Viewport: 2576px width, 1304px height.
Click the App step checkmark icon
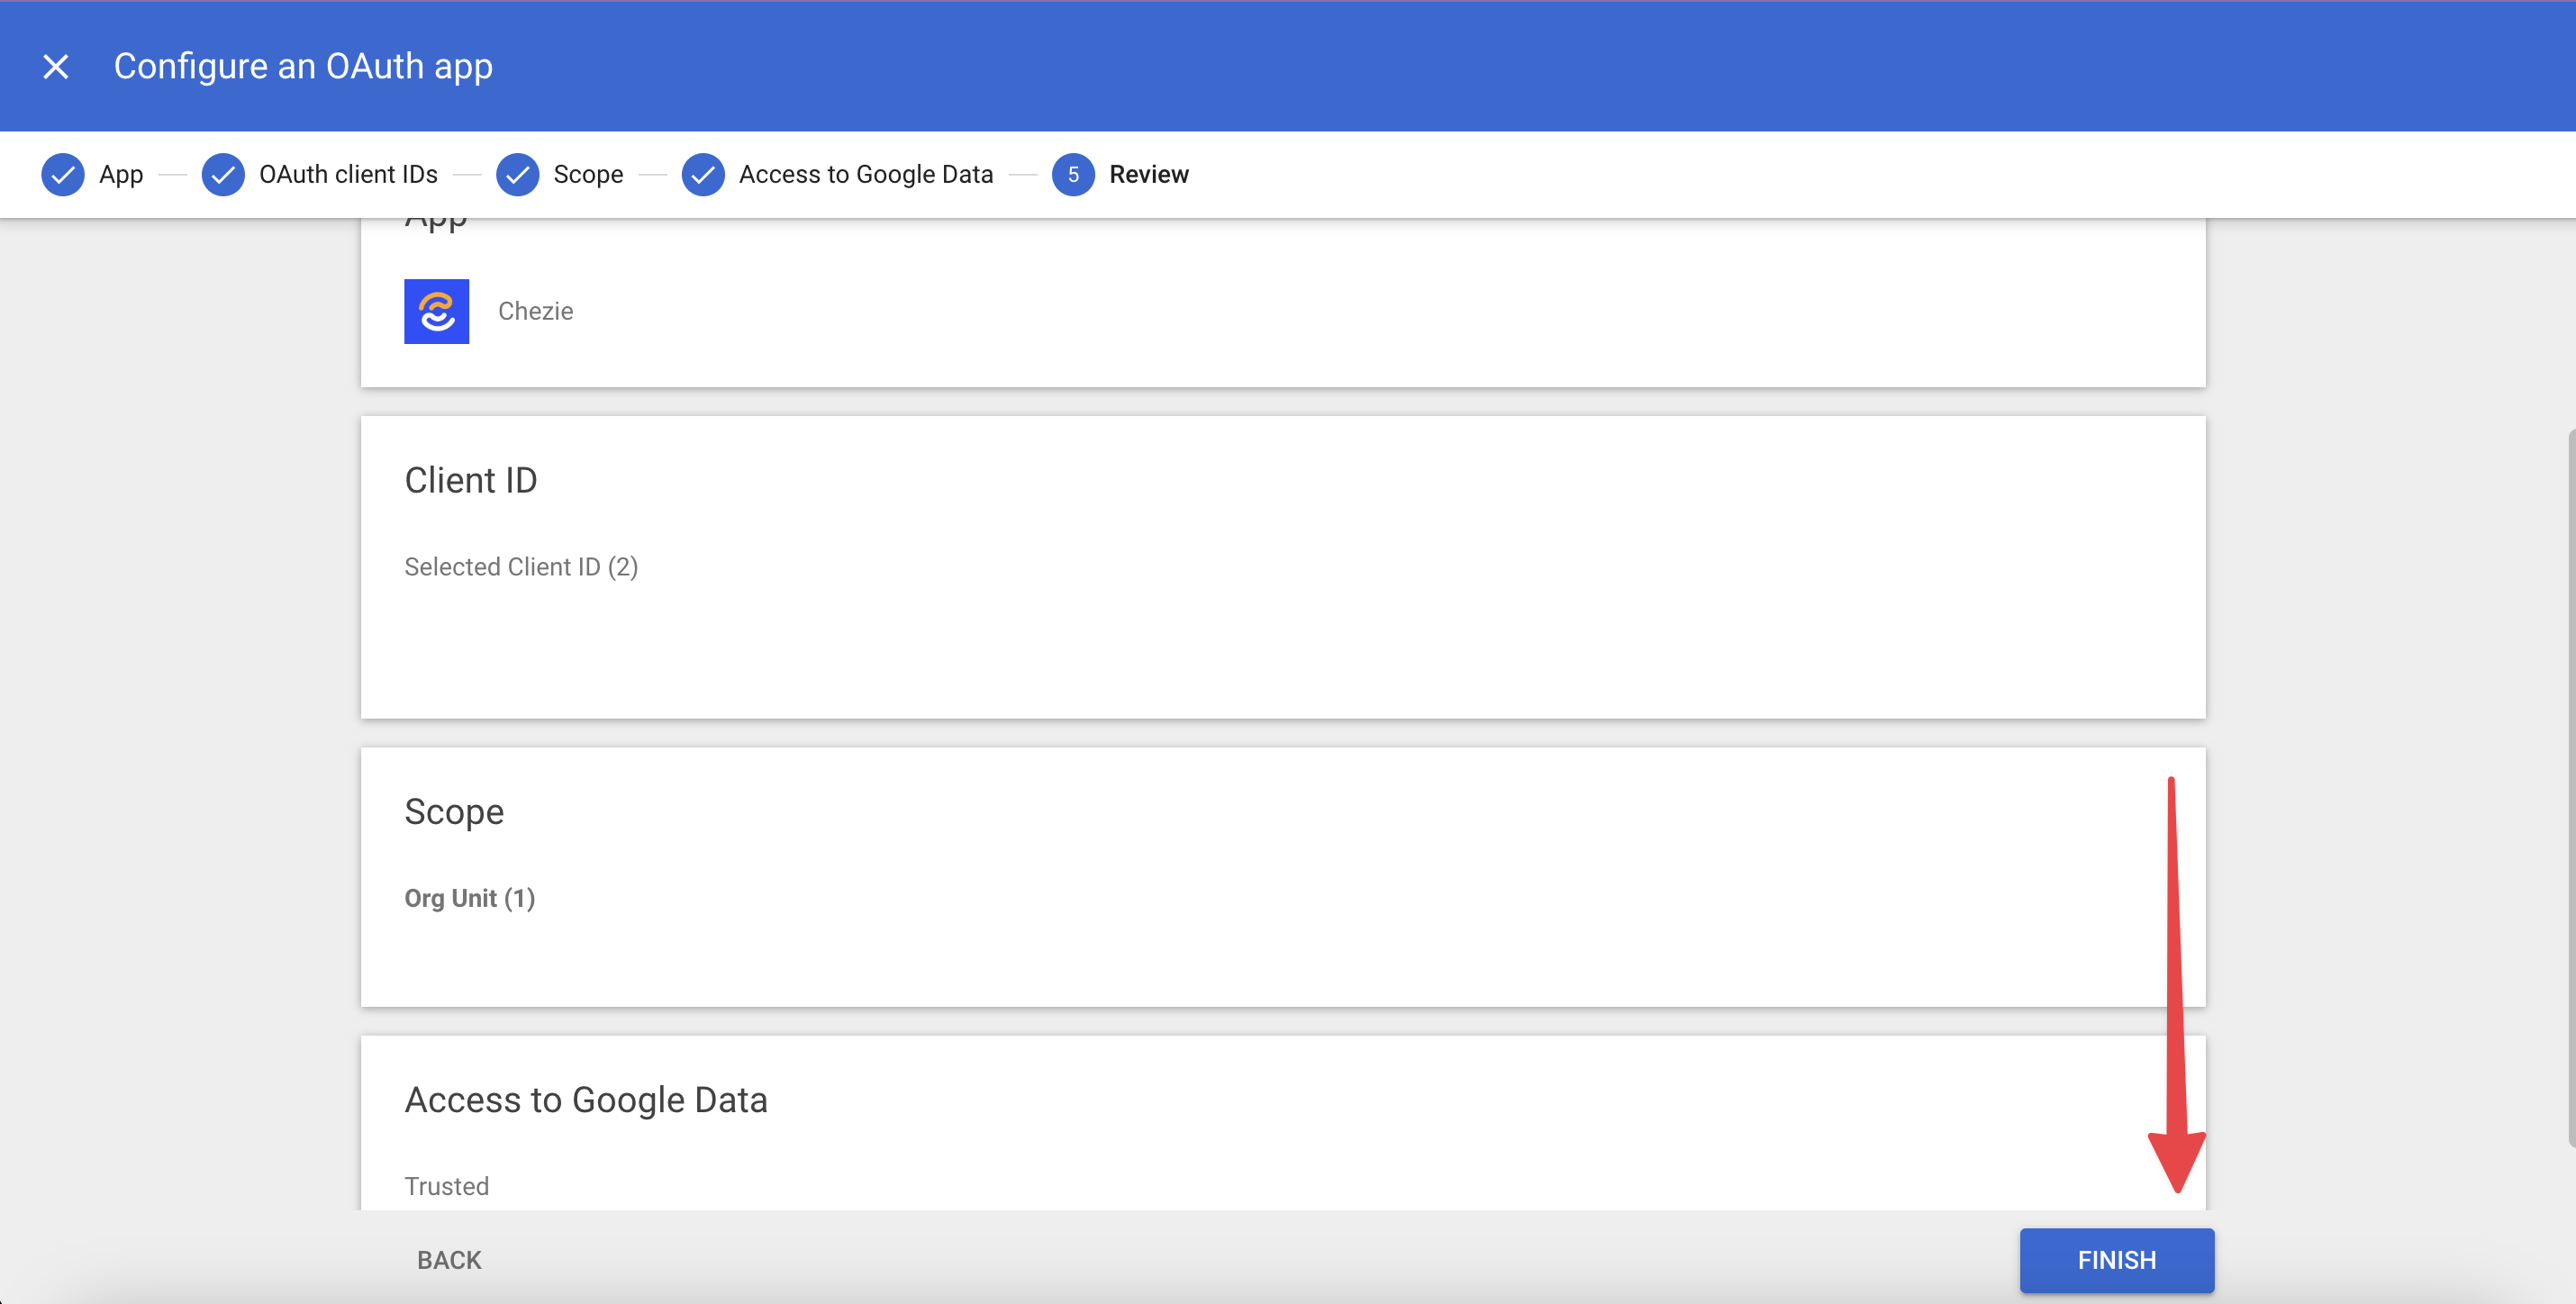pos(62,174)
